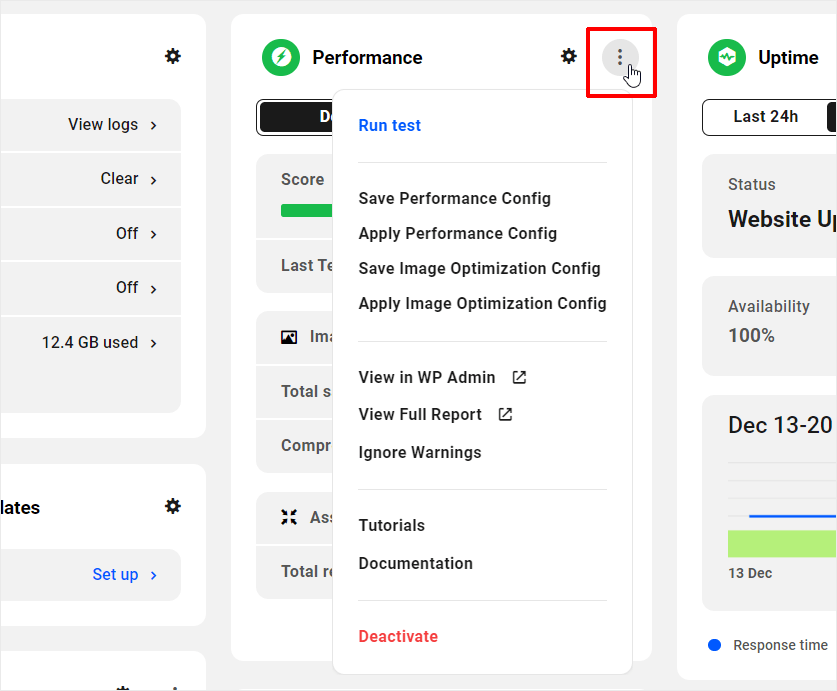Open View Full Report

[420, 414]
